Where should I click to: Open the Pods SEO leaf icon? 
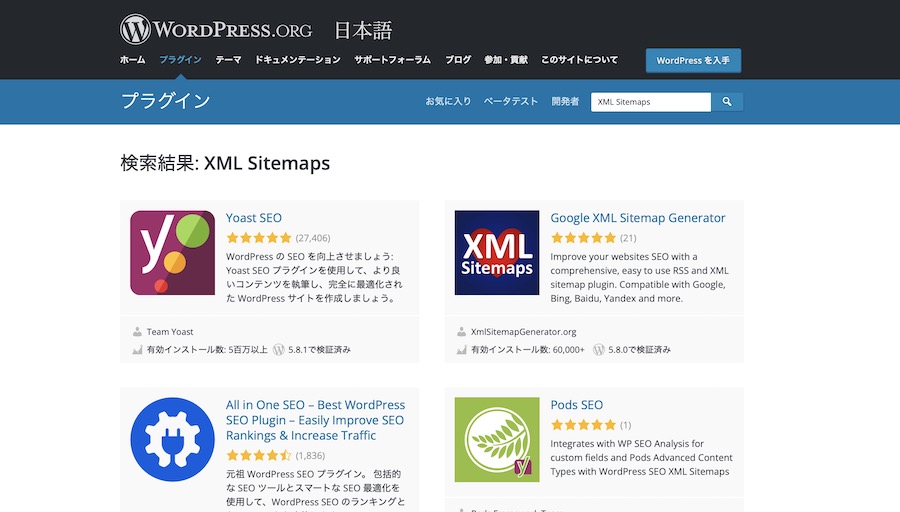pyautogui.click(x=496, y=440)
